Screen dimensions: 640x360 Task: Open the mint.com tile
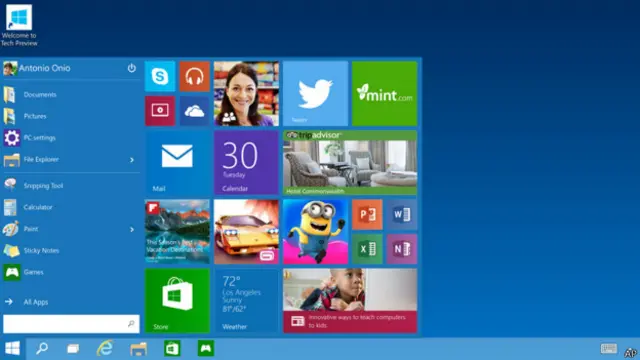click(x=384, y=93)
